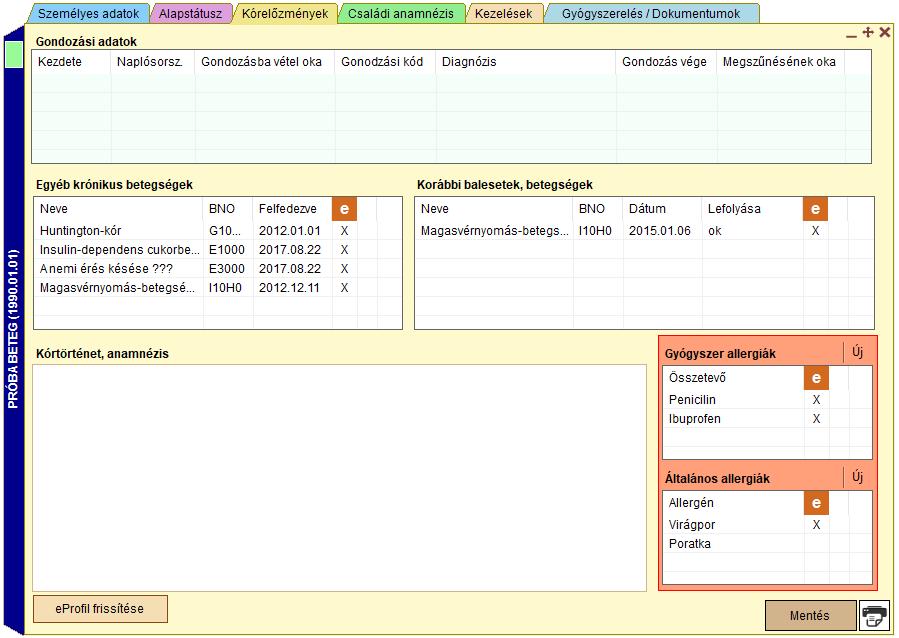899x638 pixels.
Task: Open Gyógyszerelés / Dokumentumok tab
Action: (651, 14)
